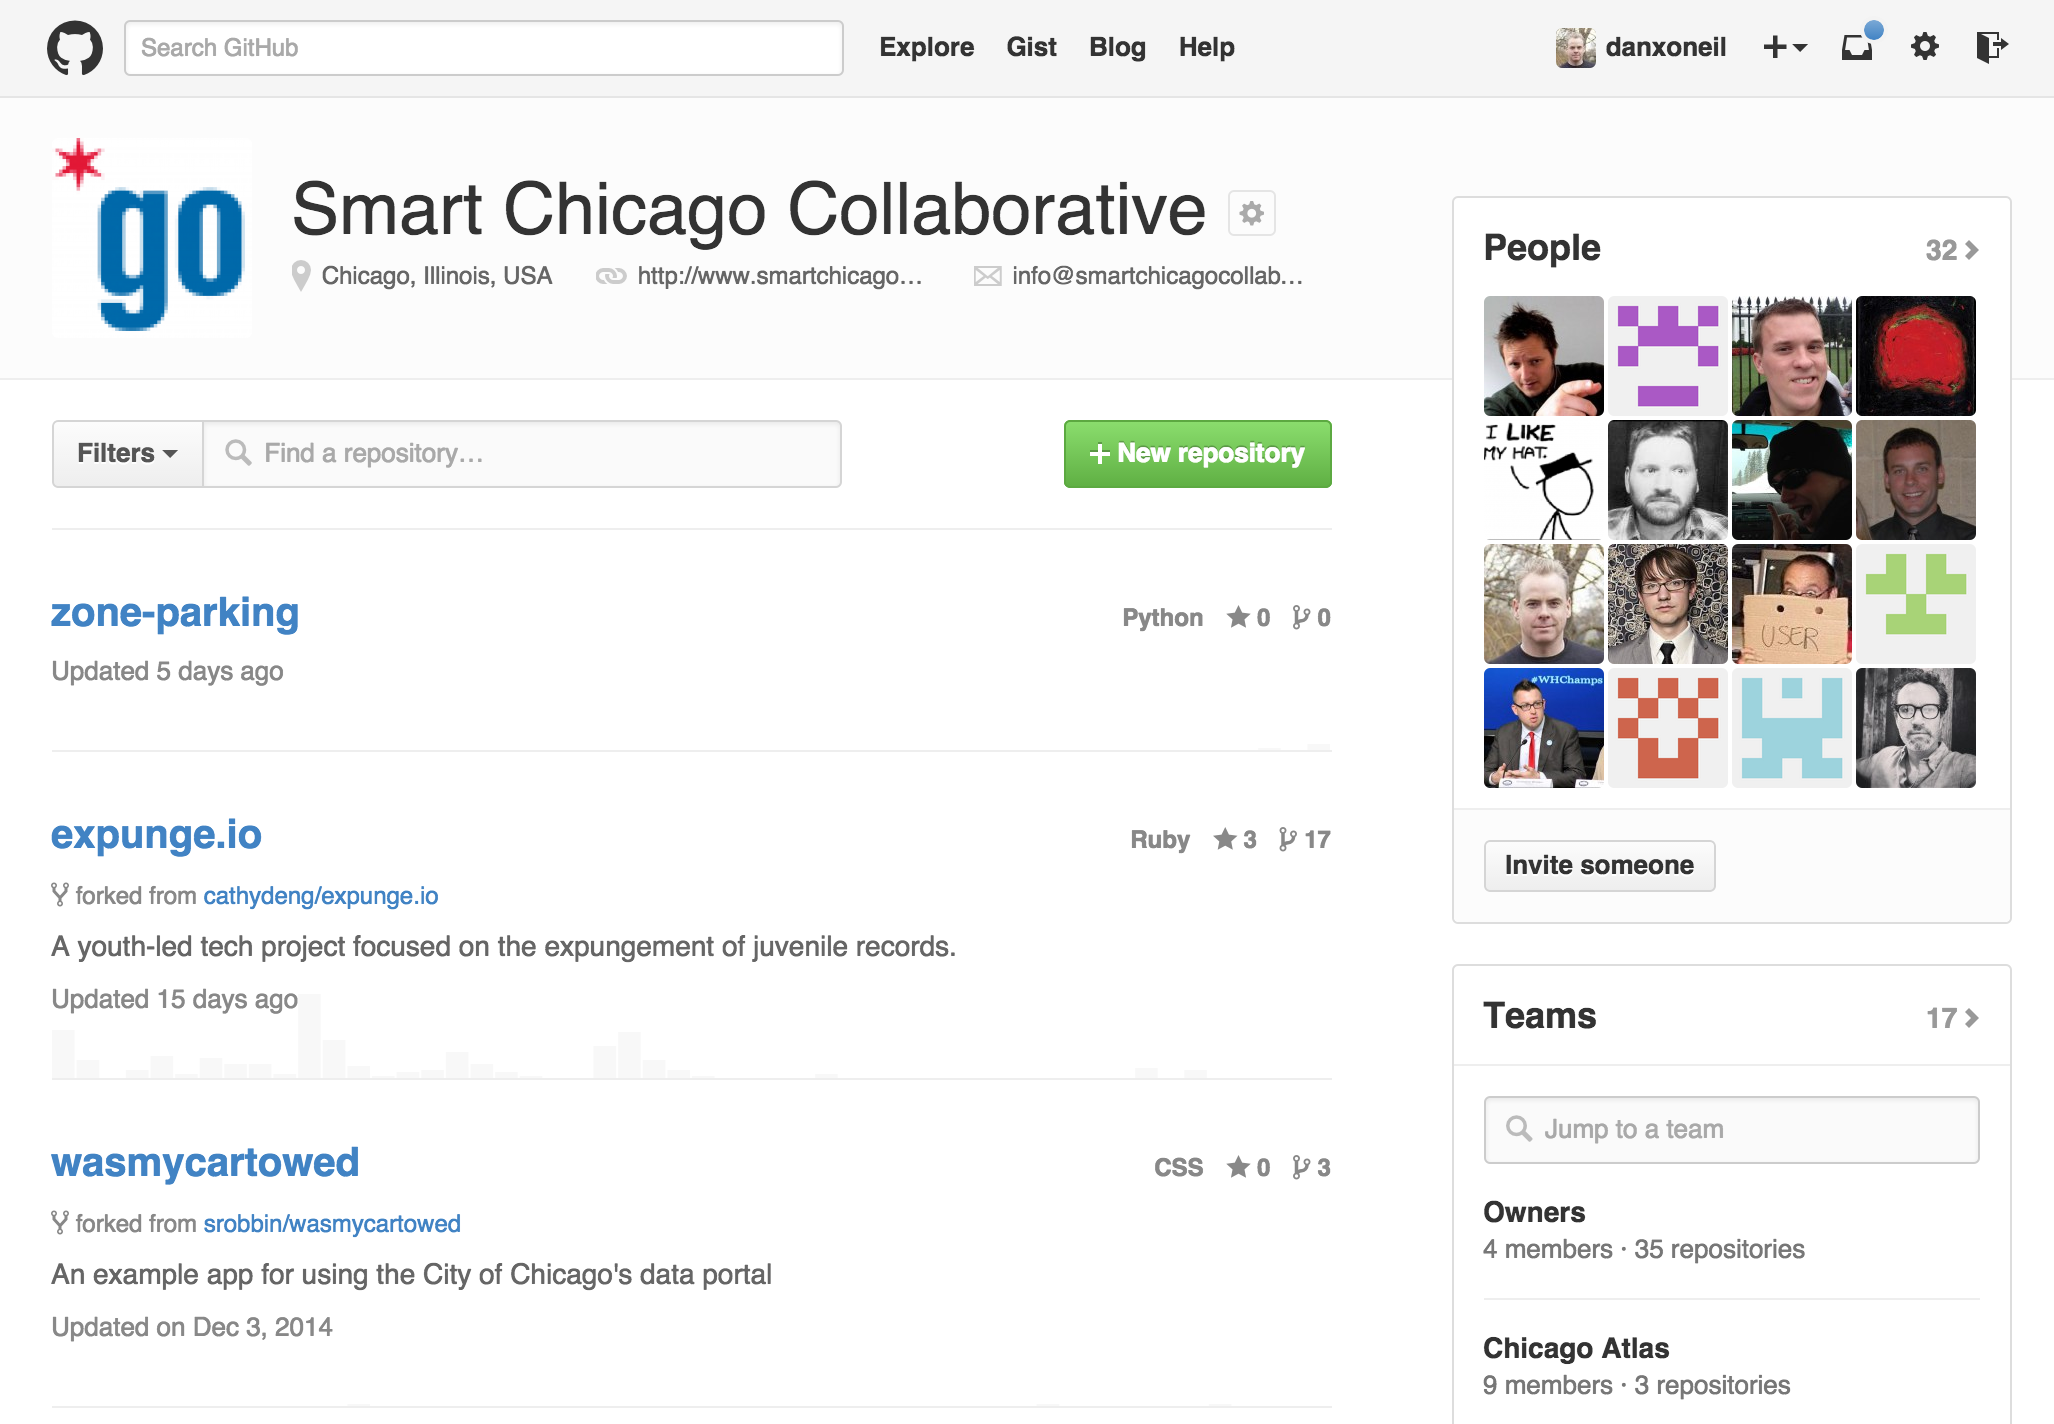Open account settings gear icon
This screenshot has width=2054, height=1424.
tap(1925, 46)
